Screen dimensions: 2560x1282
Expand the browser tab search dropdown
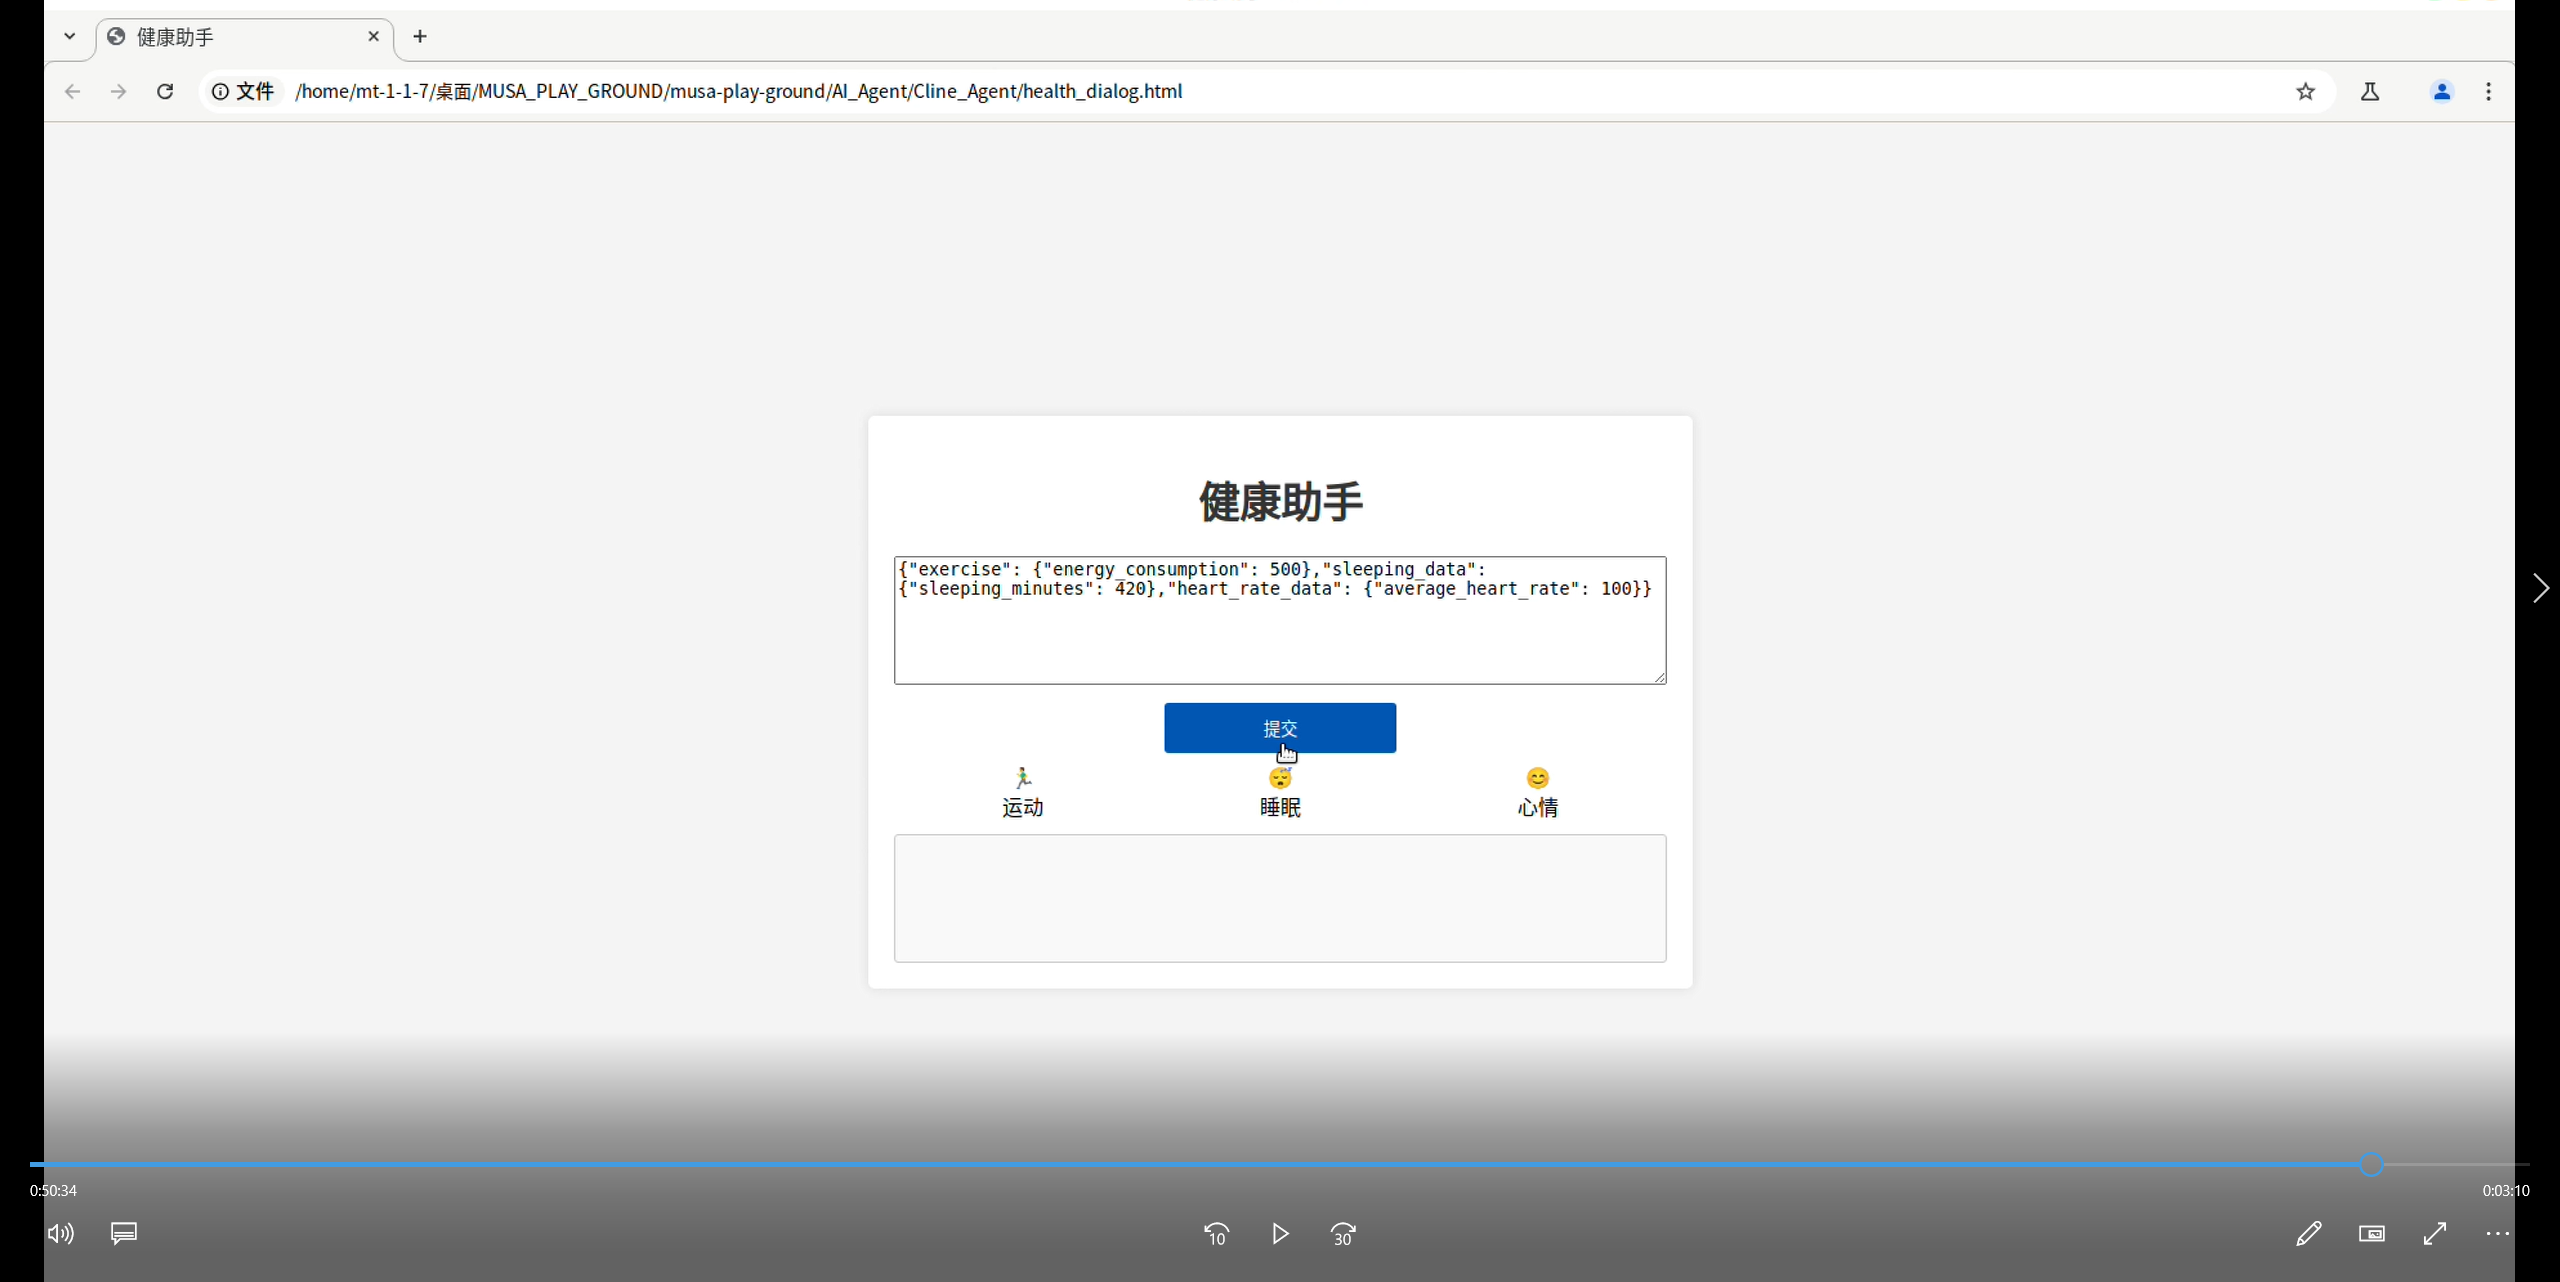tap(69, 37)
